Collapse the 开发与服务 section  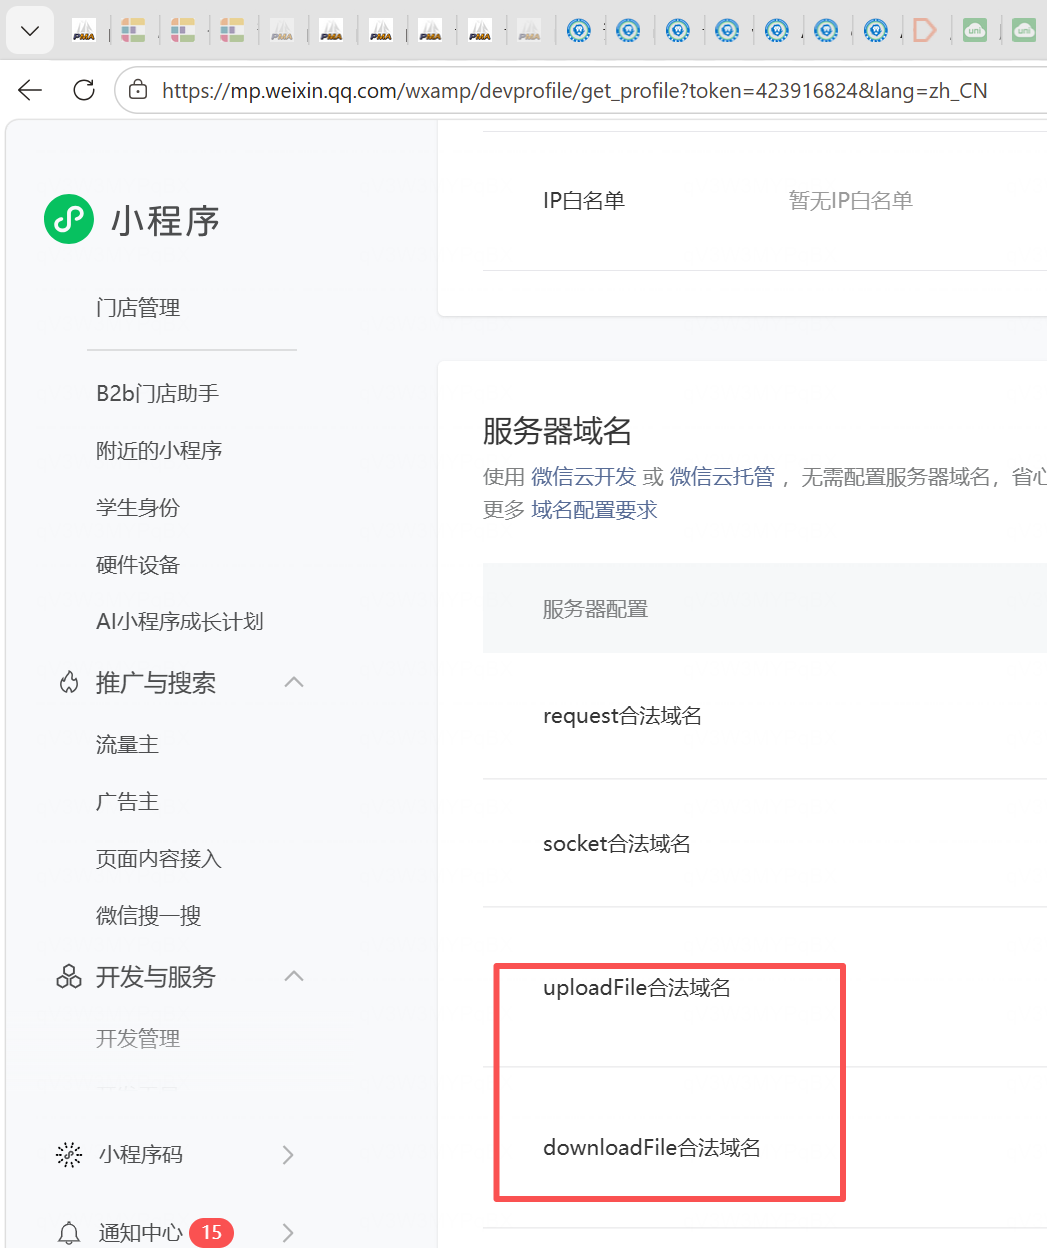click(x=294, y=977)
